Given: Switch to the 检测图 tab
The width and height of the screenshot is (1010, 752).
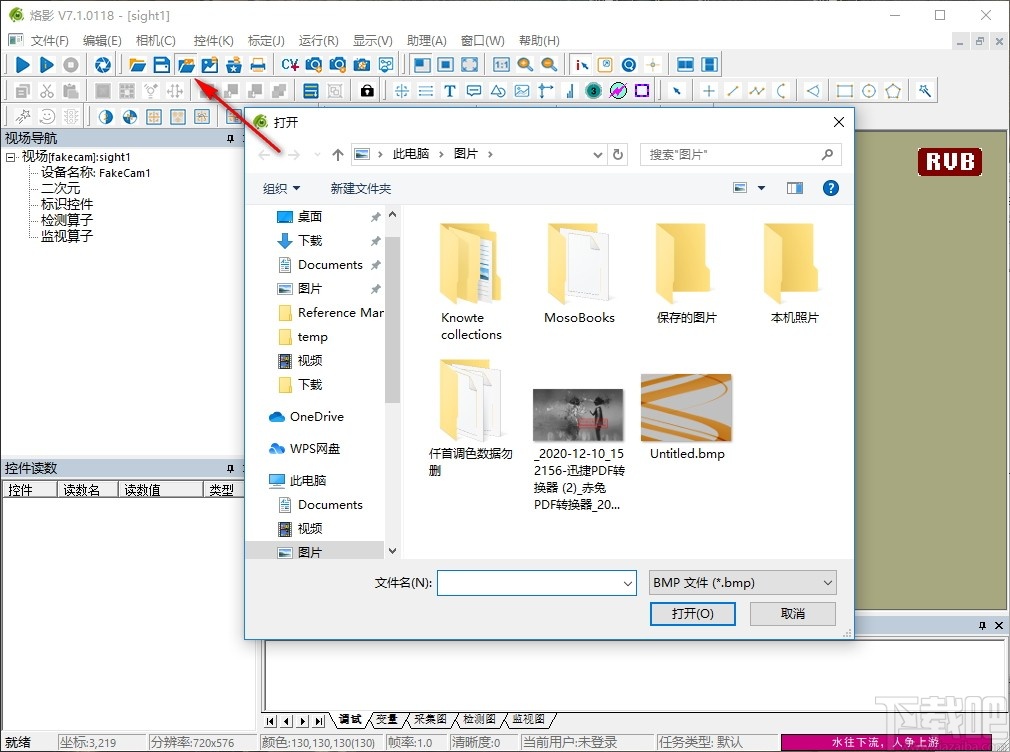Looking at the screenshot, I should click(x=479, y=719).
